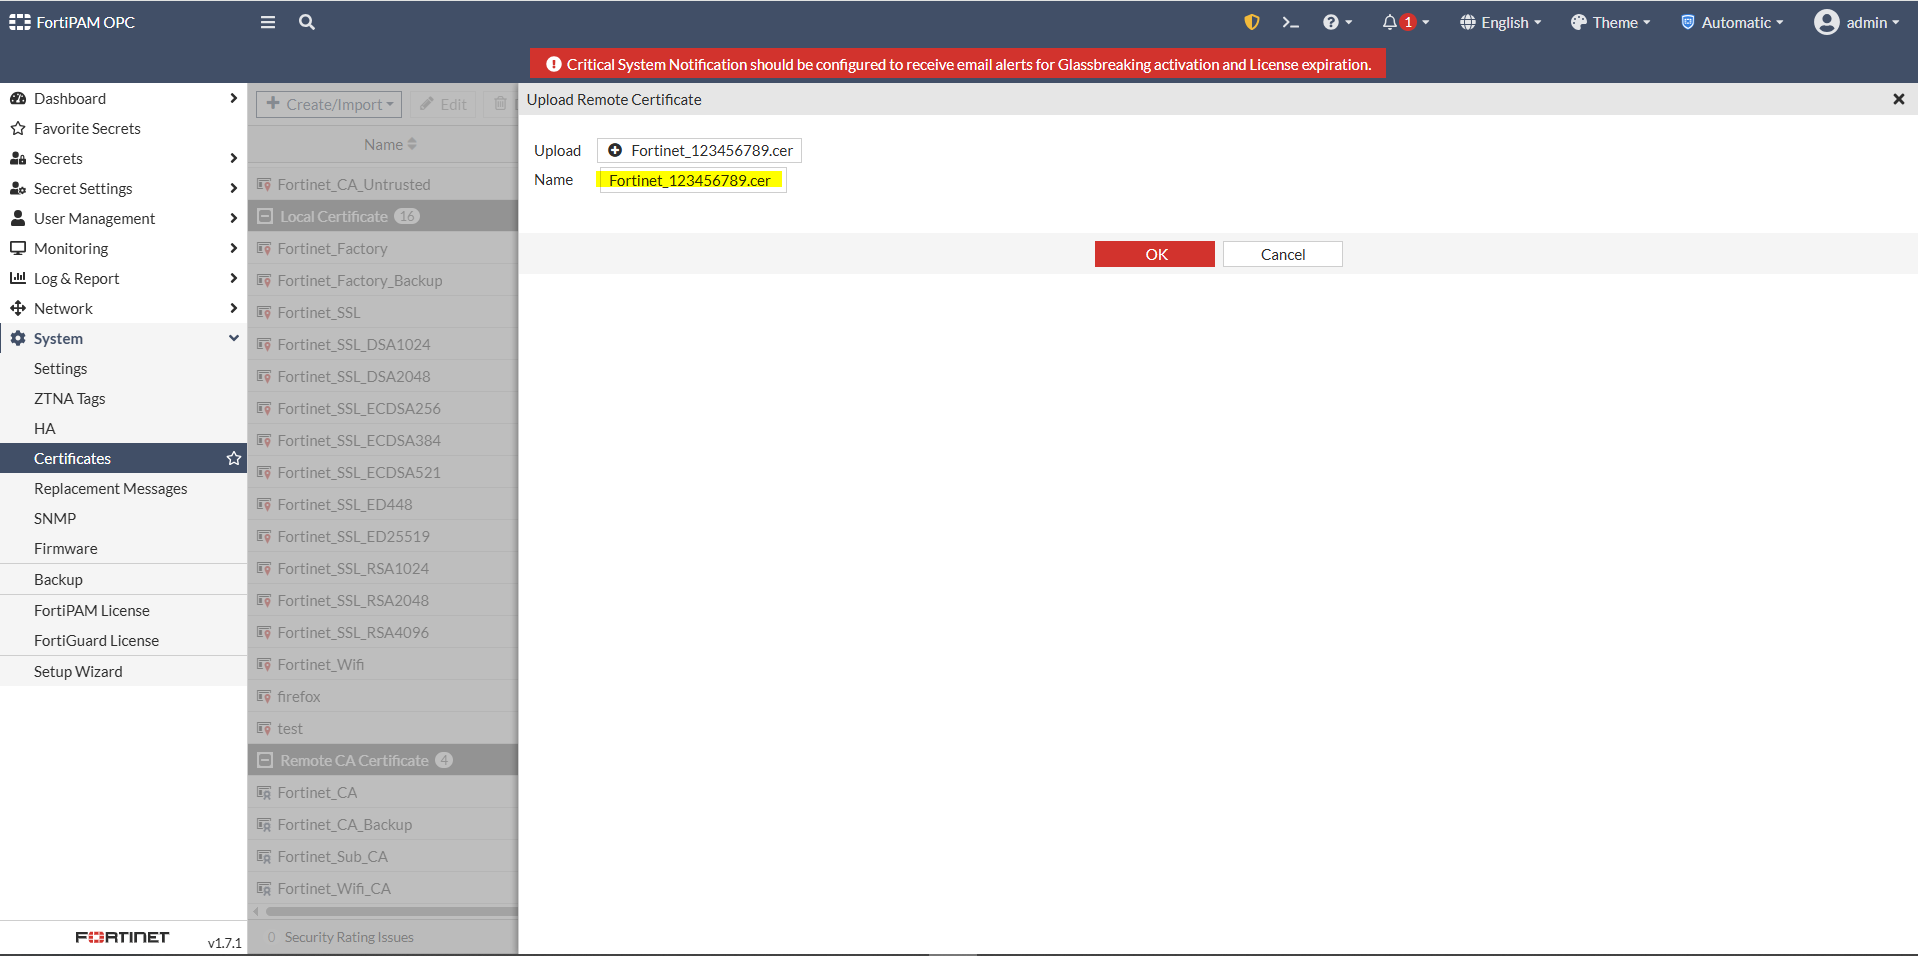
Task: Open the help question mark menu
Action: coord(1337,22)
